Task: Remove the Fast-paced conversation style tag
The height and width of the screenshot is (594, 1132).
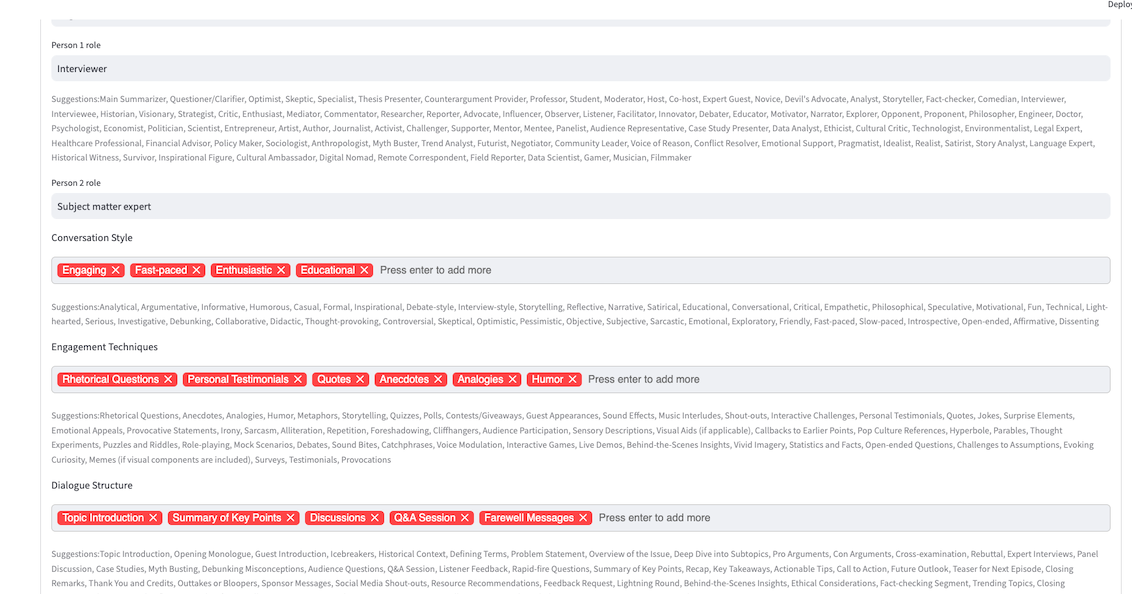Action: [197, 270]
